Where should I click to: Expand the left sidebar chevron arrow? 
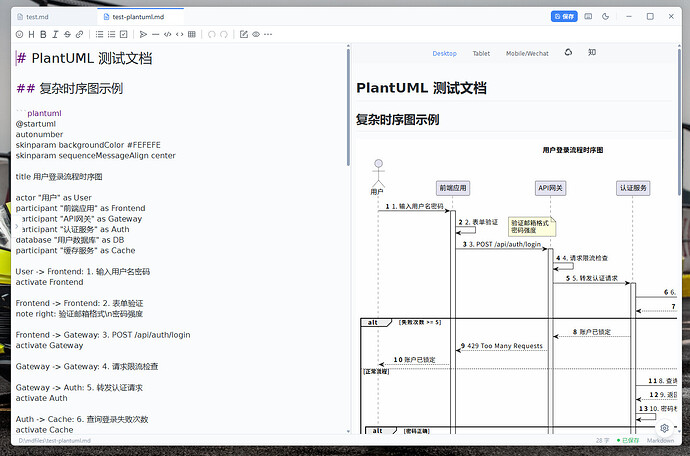point(17,226)
